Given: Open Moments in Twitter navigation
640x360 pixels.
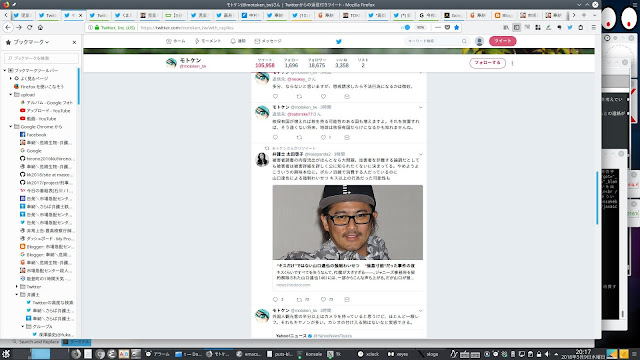Looking at the screenshot, I should pos(208,41).
